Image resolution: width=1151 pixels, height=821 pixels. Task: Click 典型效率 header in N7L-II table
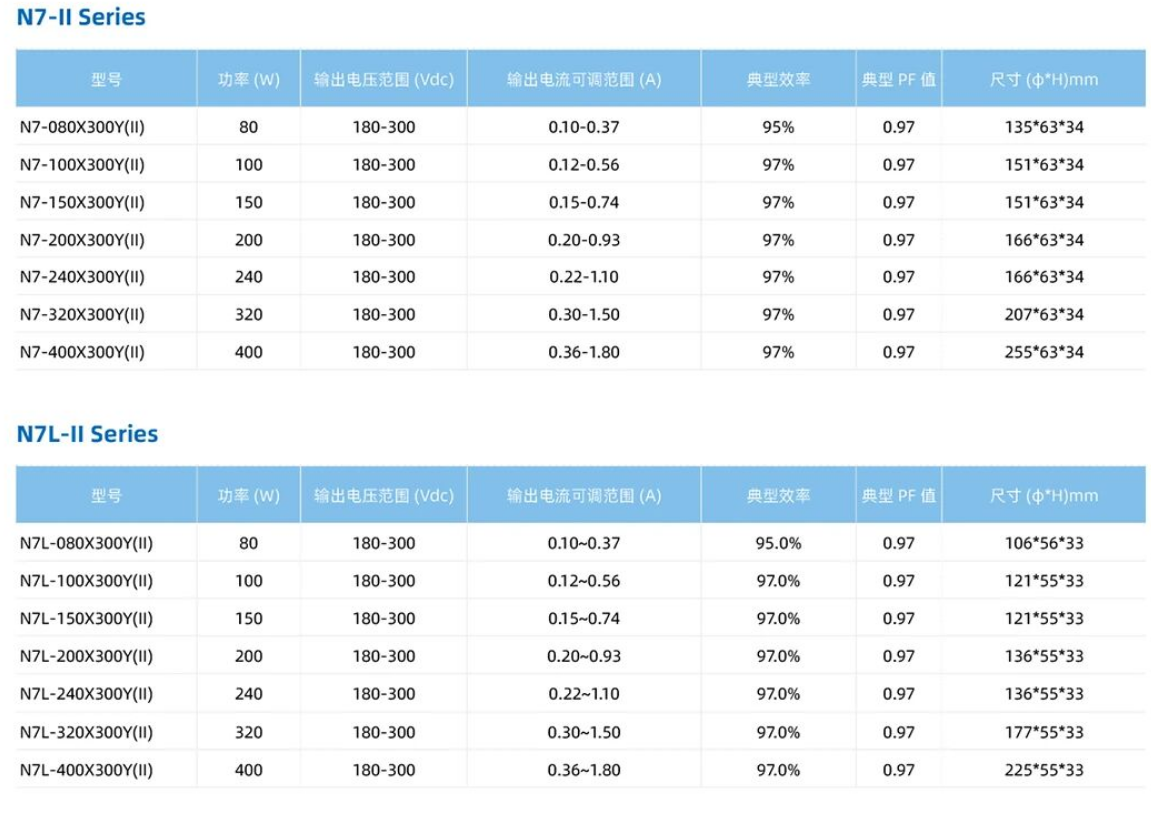(x=778, y=496)
